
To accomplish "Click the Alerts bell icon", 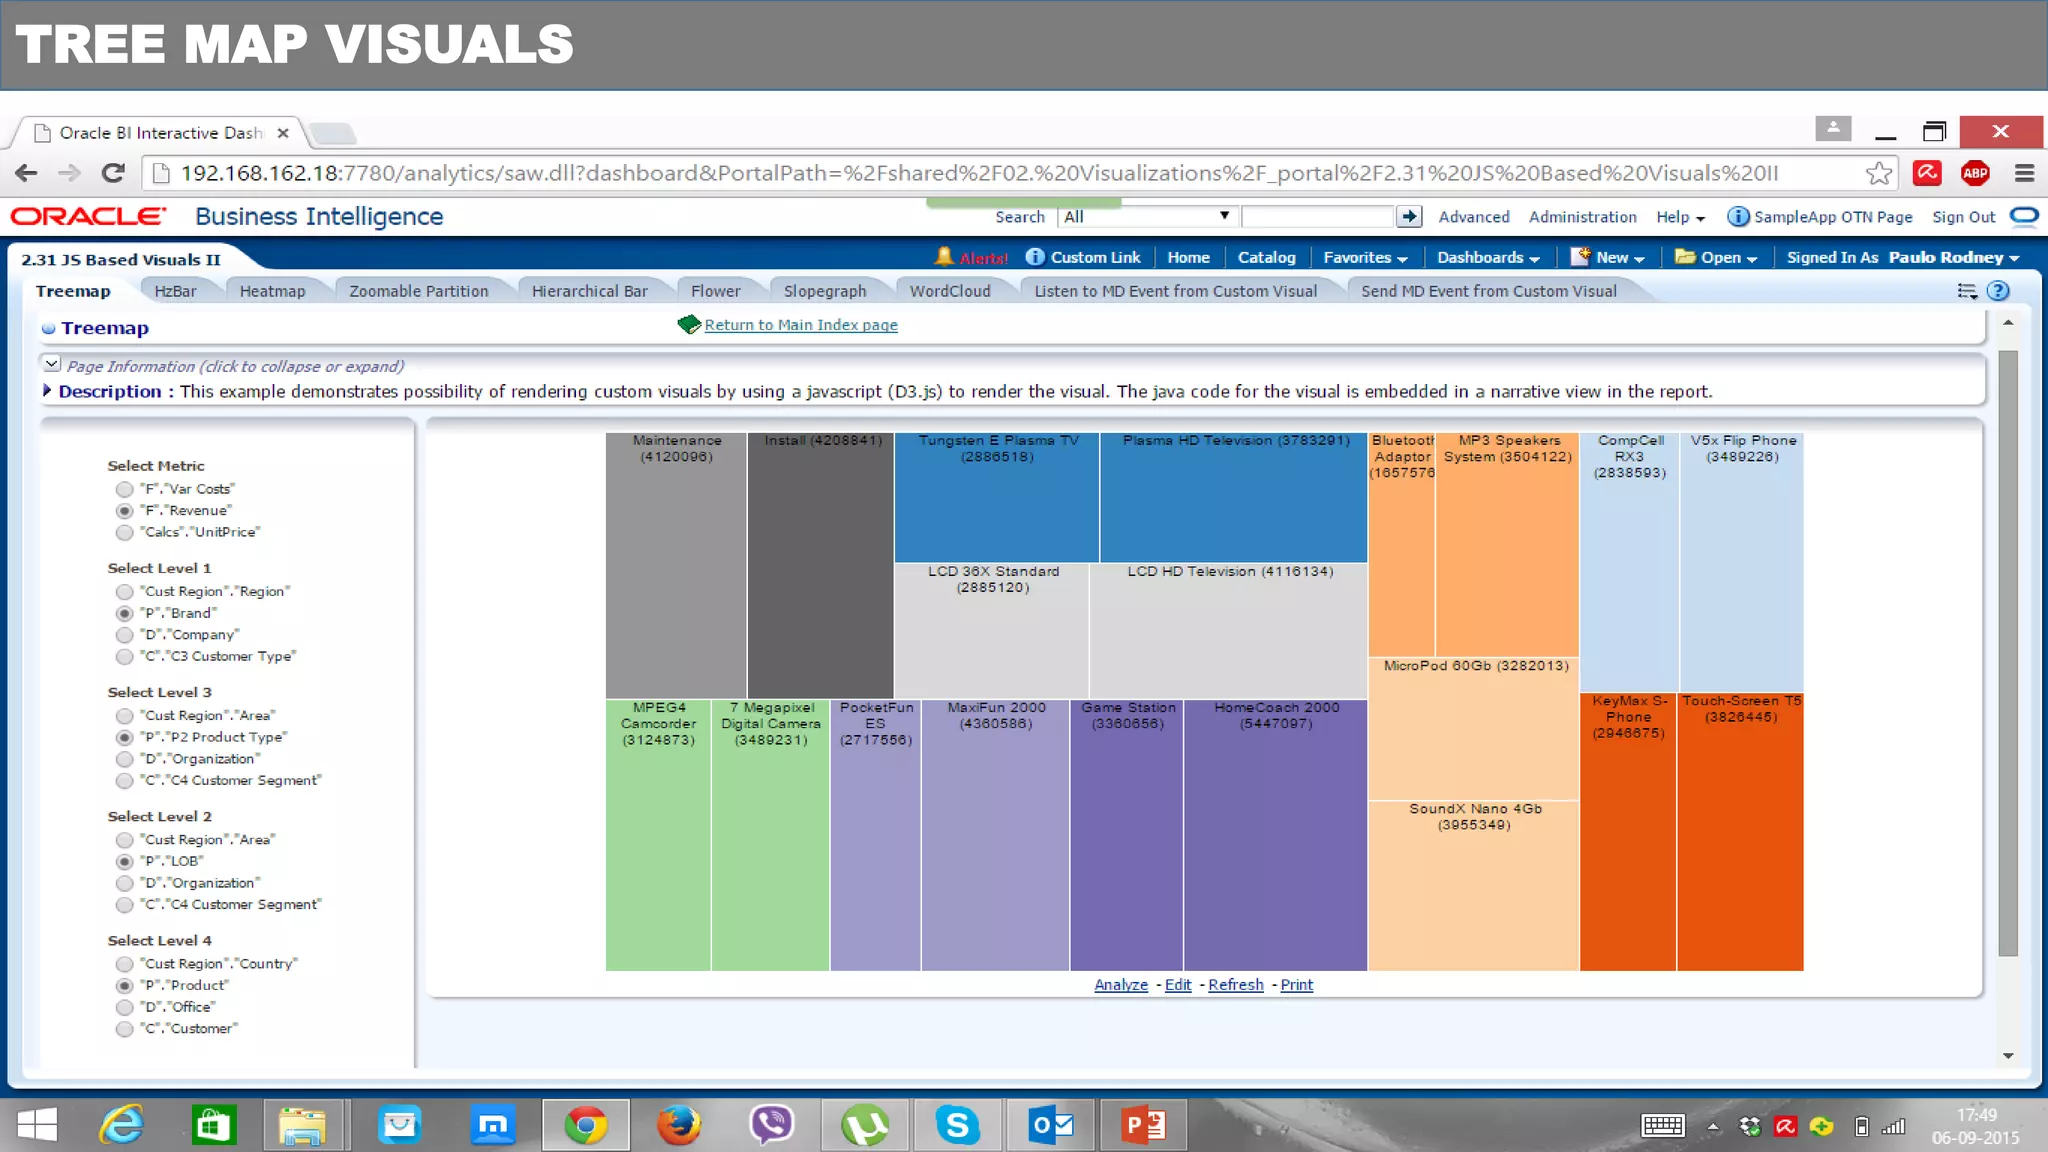I will (944, 257).
